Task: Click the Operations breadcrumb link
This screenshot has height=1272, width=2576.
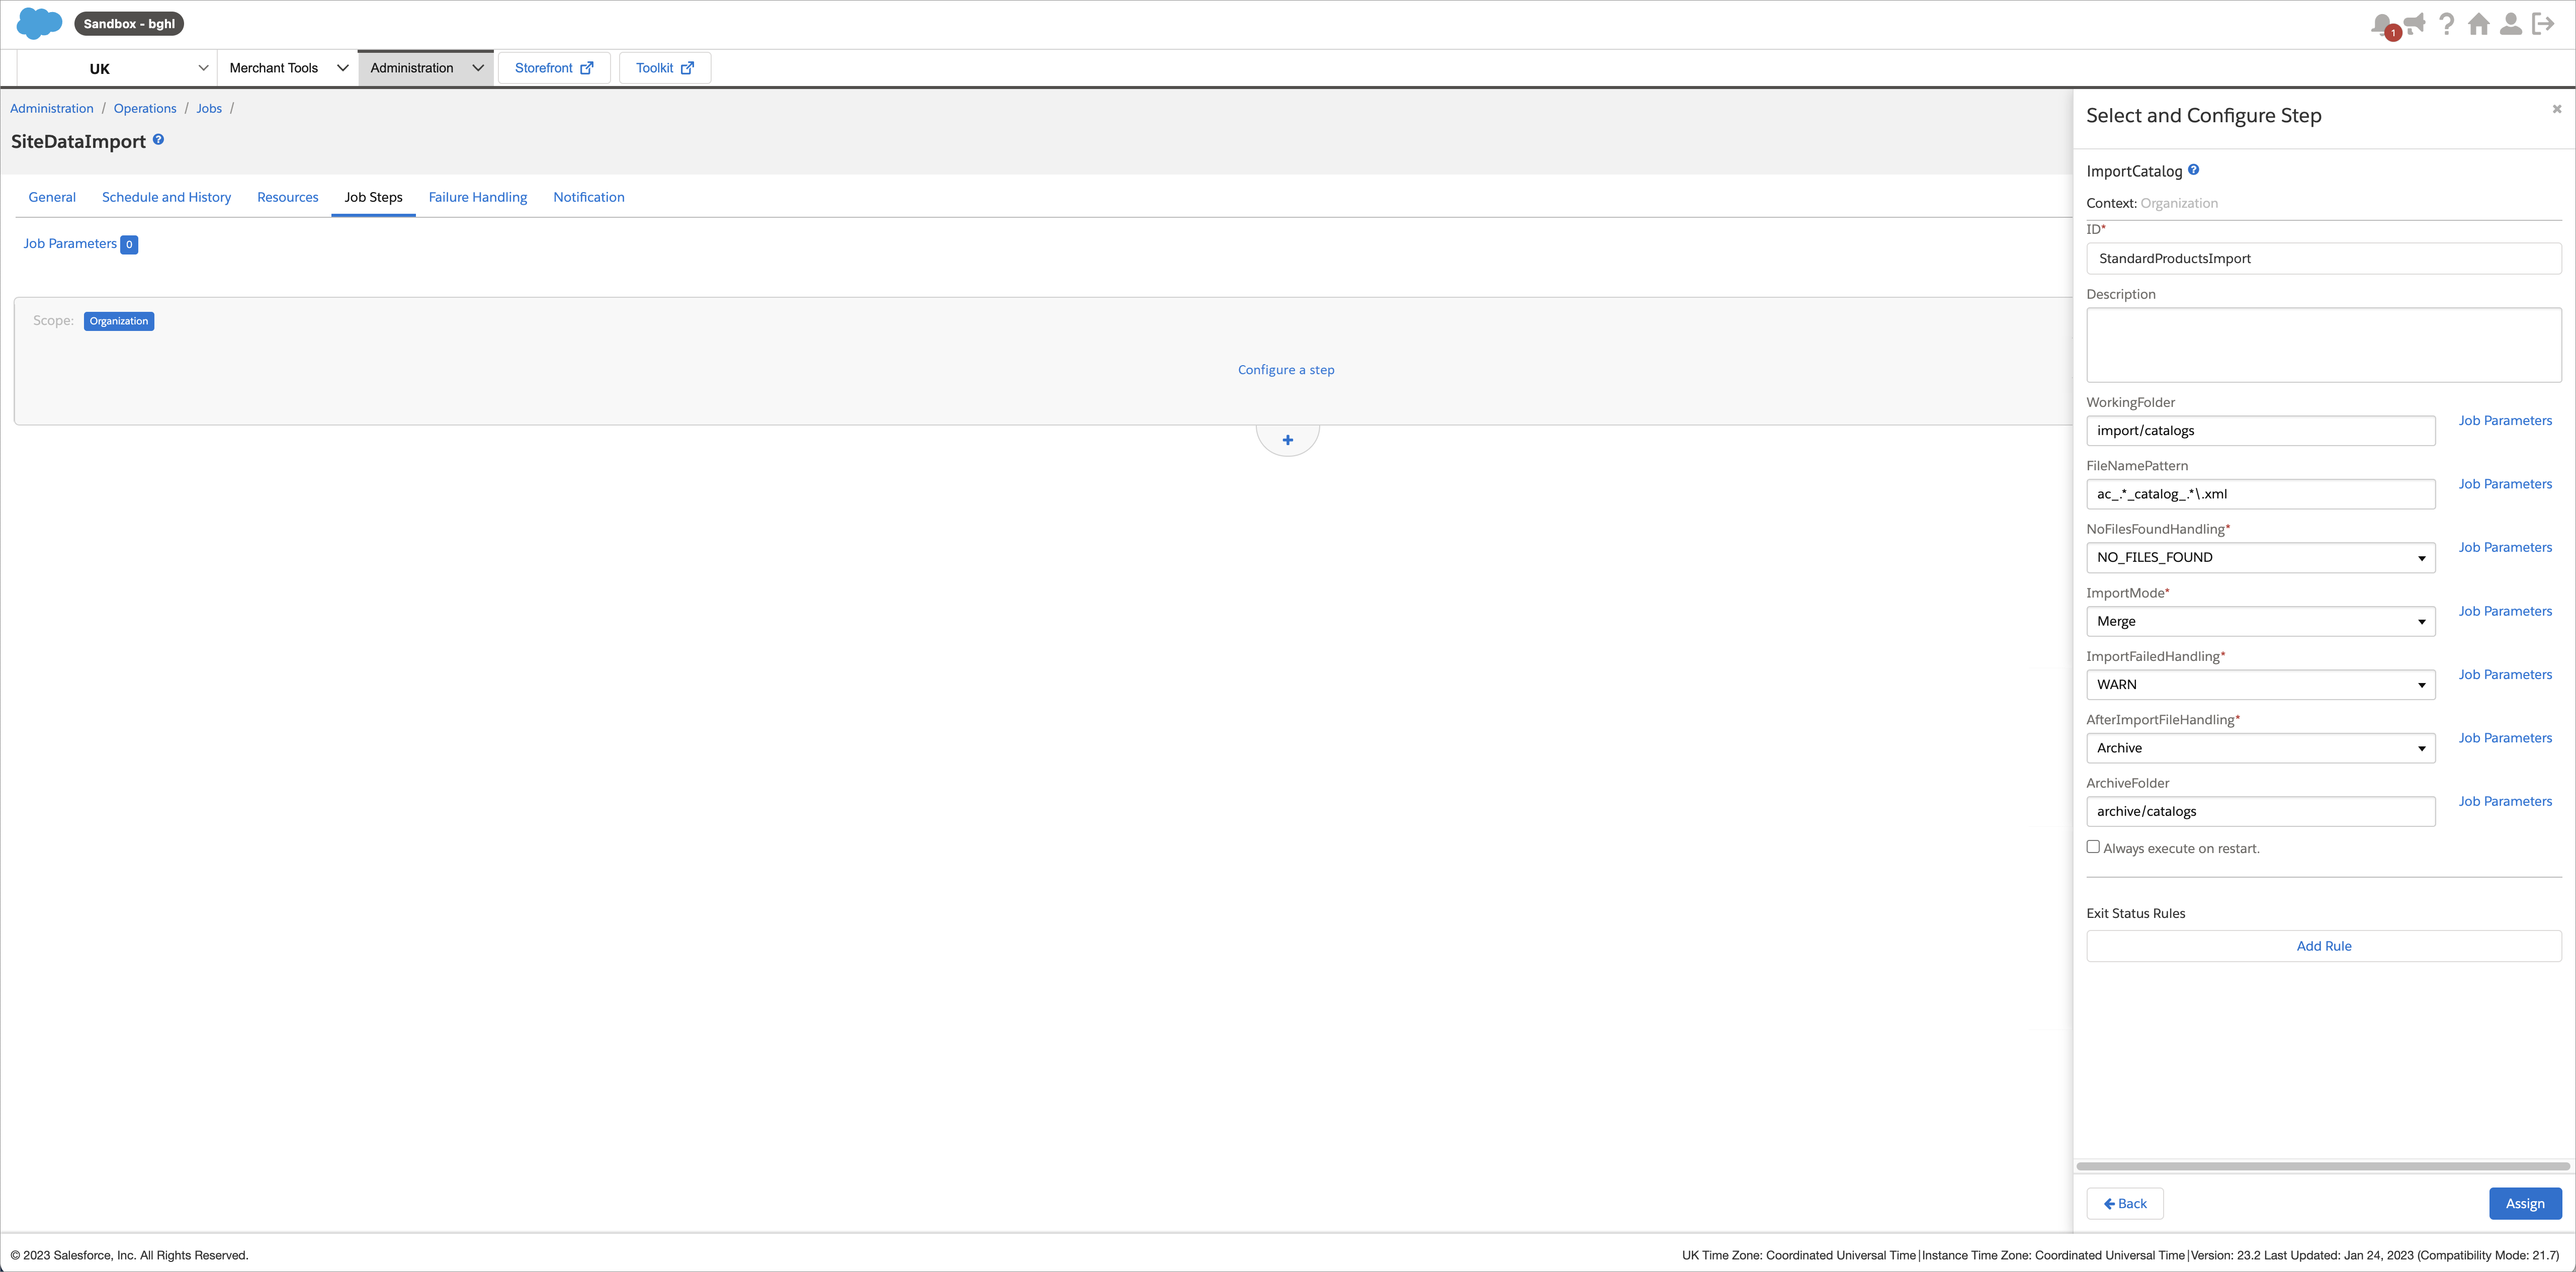Action: (145, 108)
